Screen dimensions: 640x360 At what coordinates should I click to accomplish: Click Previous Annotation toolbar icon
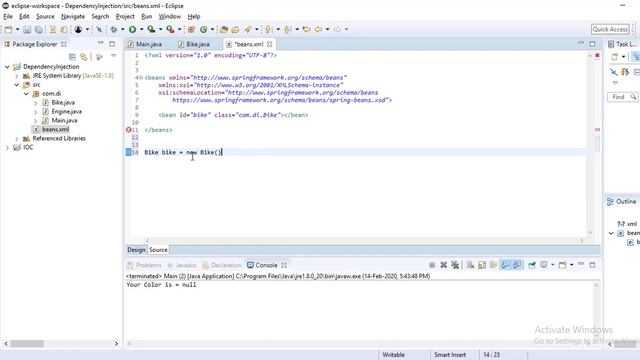(x=287, y=29)
